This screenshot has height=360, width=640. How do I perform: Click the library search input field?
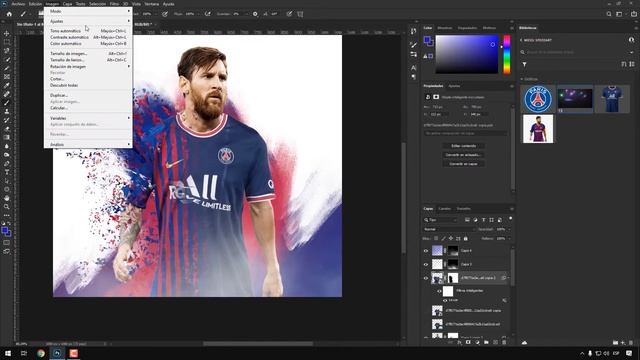[576, 52]
